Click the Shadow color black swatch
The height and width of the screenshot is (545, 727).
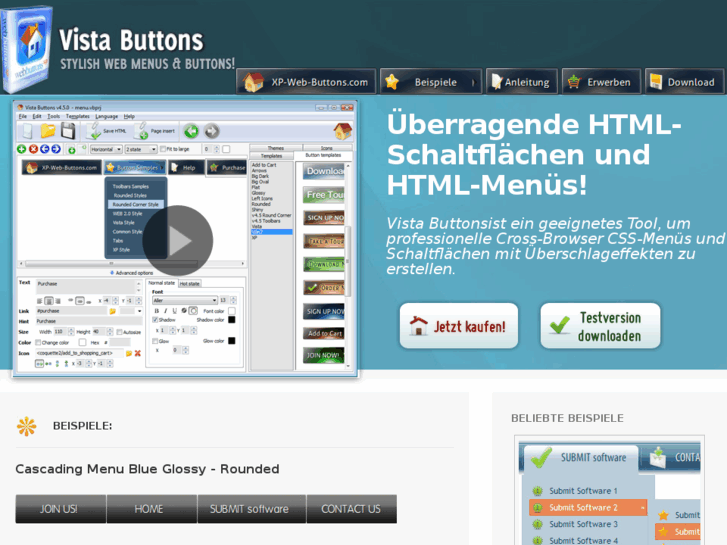click(x=232, y=320)
